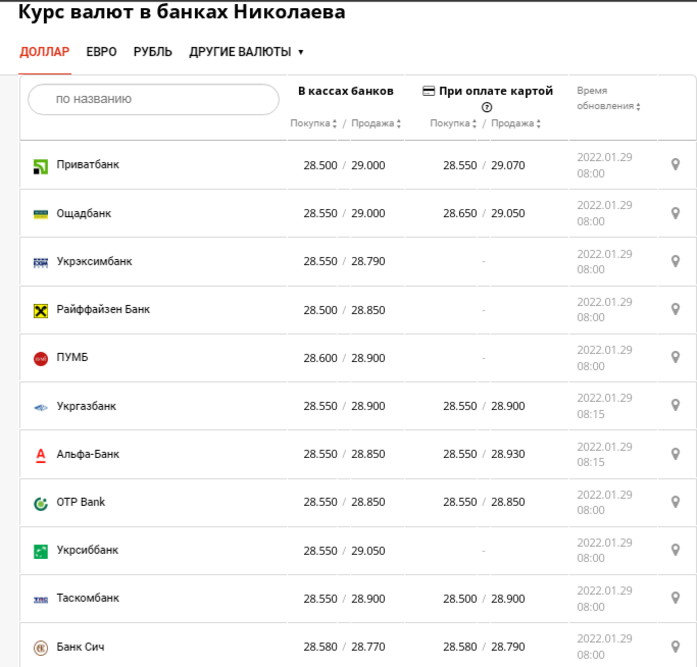The height and width of the screenshot is (667, 697).
Task: Sort by Покупка in В кассах банков
Action: [x=314, y=124]
